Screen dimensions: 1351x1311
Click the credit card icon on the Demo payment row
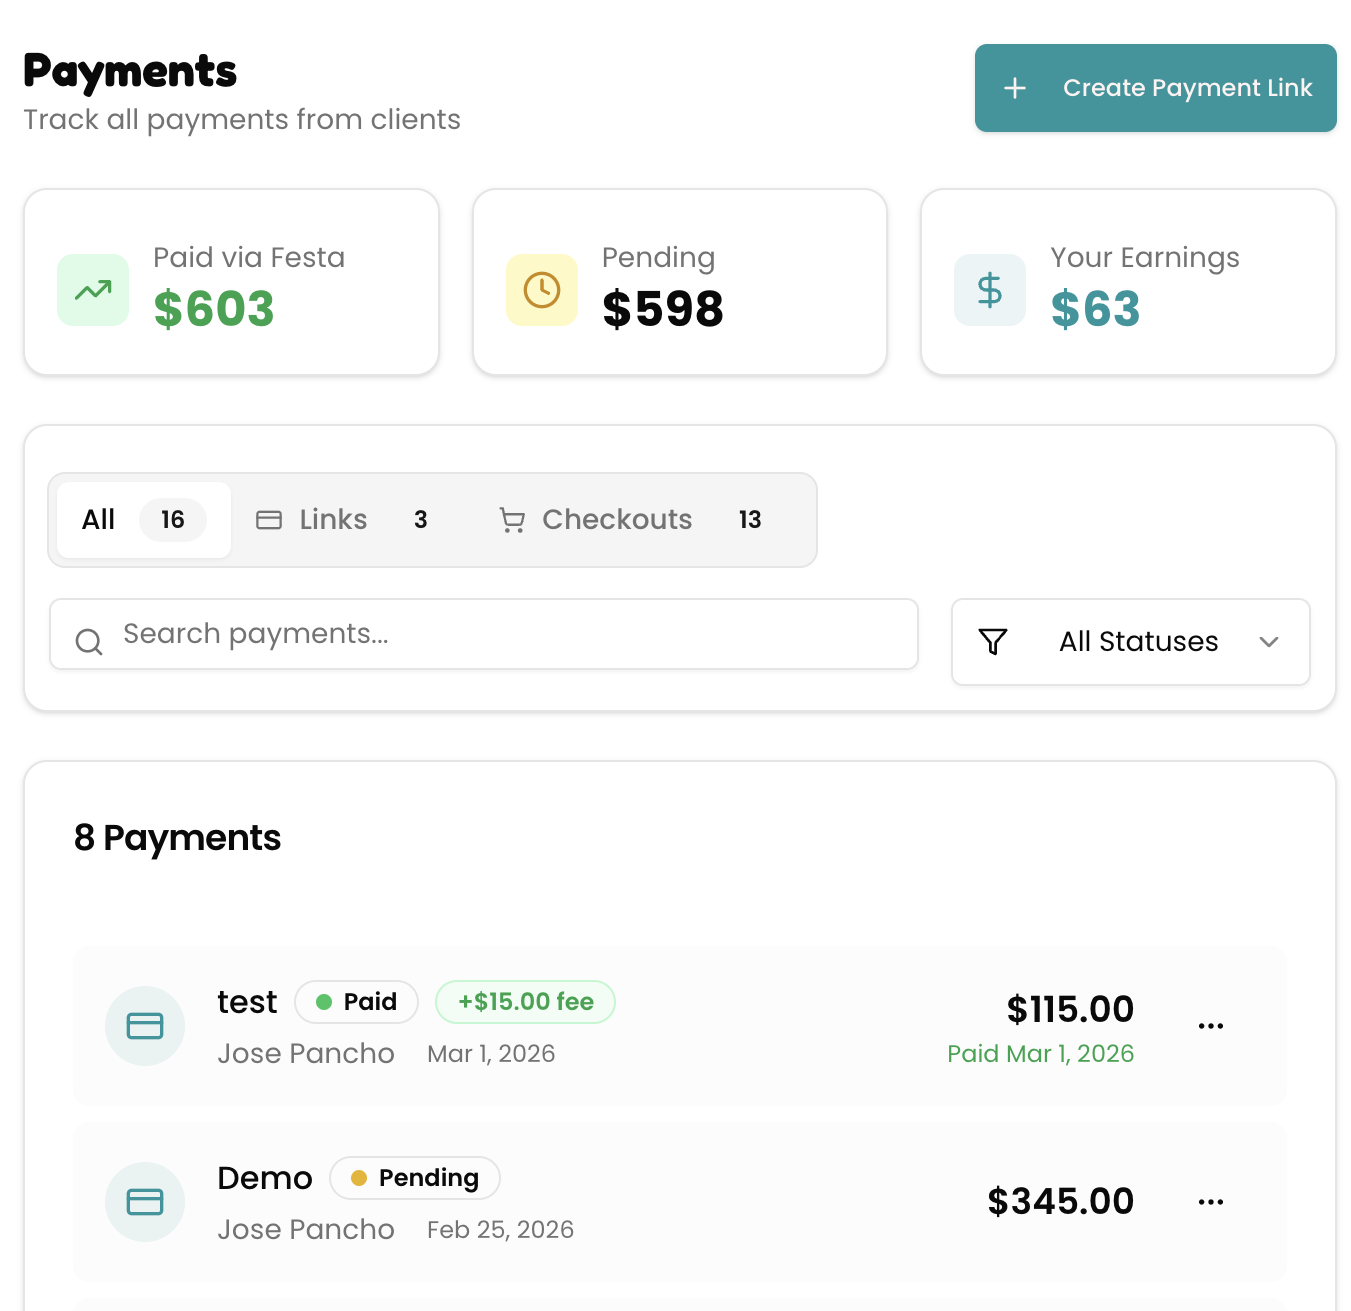point(145,1202)
